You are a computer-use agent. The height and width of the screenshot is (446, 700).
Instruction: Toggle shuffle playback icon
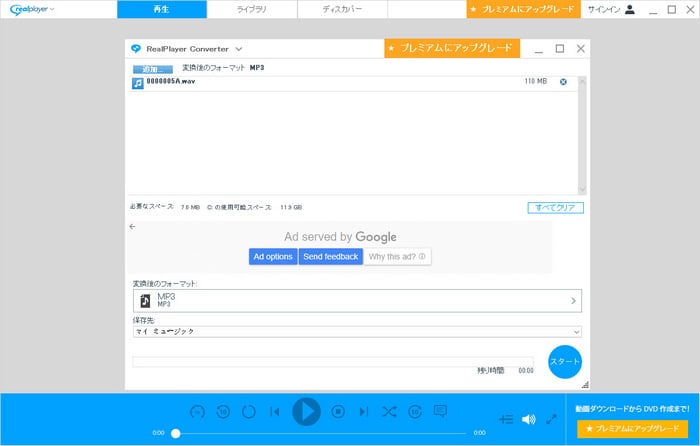pos(389,412)
